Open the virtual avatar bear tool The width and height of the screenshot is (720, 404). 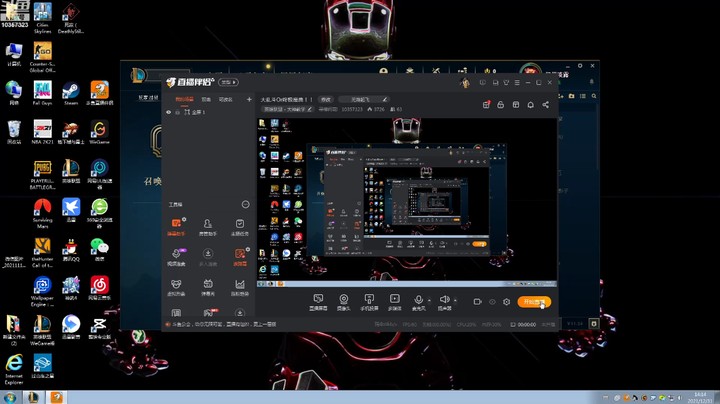176,287
